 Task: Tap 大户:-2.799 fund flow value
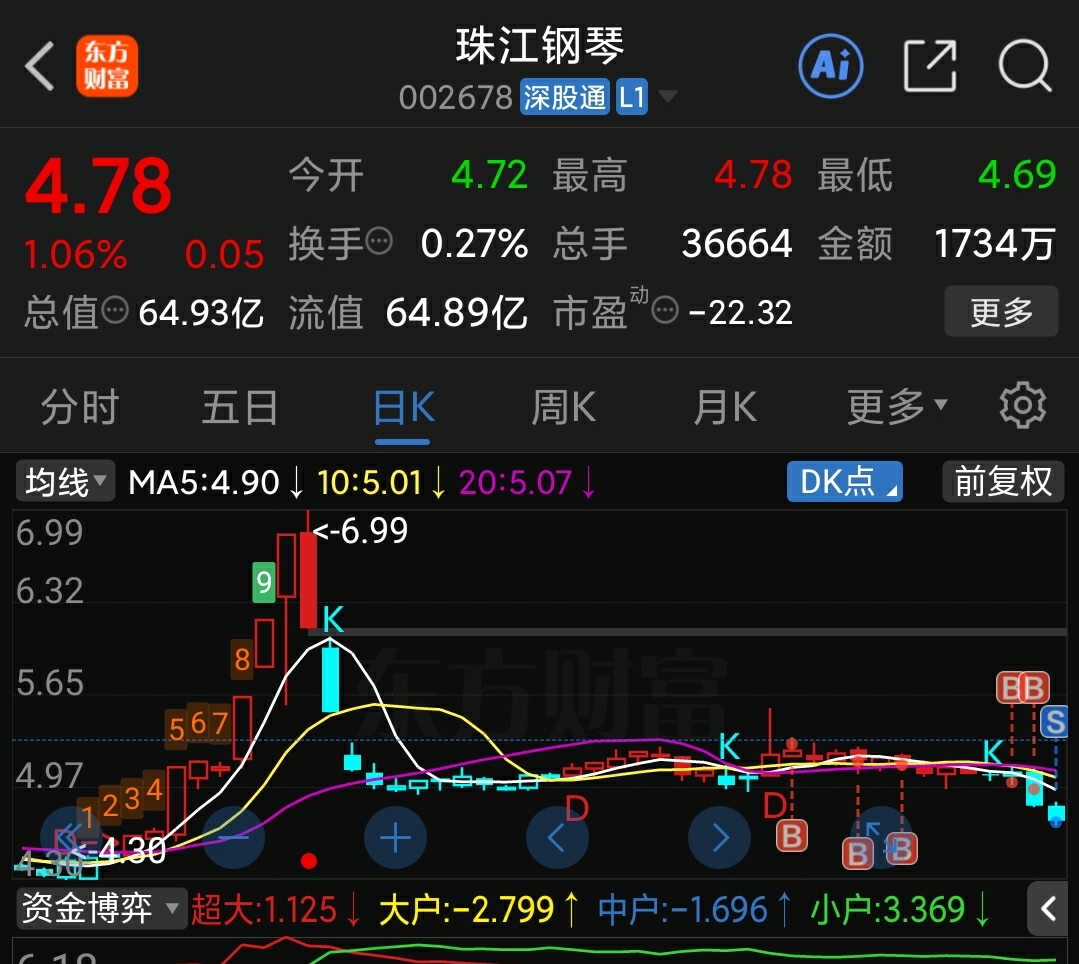467,909
